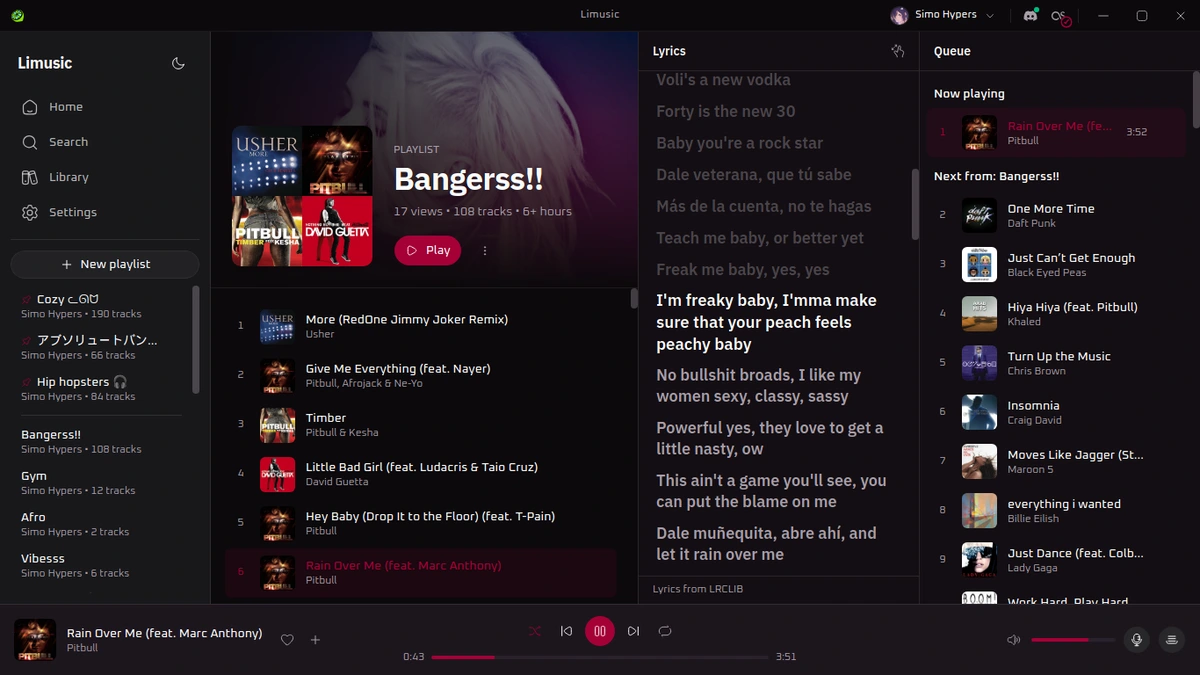Click the Discord status icon
Viewport: 1200px width, 675px height.
pyautogui.click(x=1031, y=15)
